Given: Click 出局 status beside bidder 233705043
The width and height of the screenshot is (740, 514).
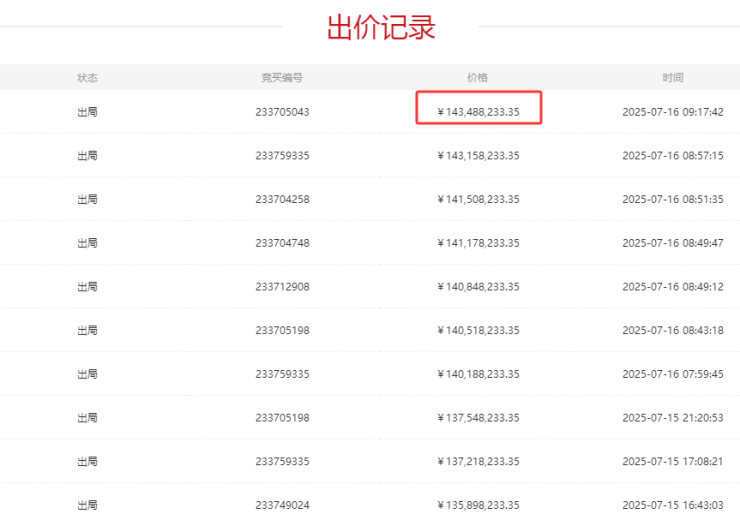Looking at the screenshot, I should tap(87, 112).
